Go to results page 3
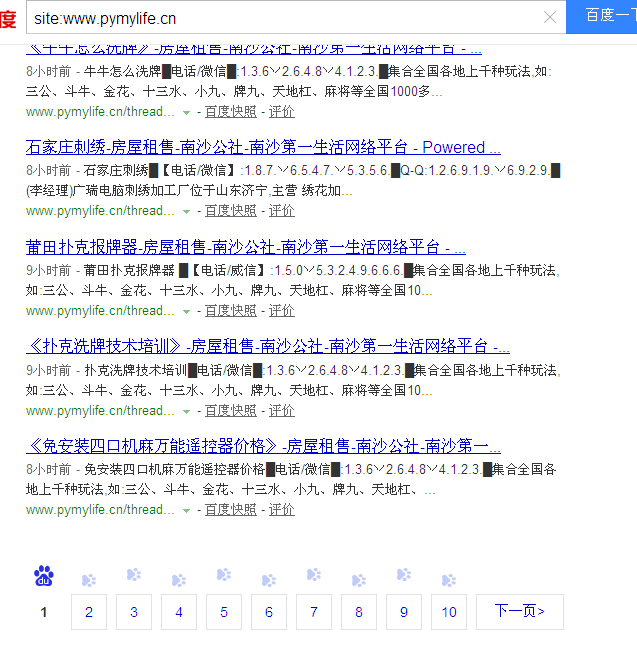 [134, 612]
